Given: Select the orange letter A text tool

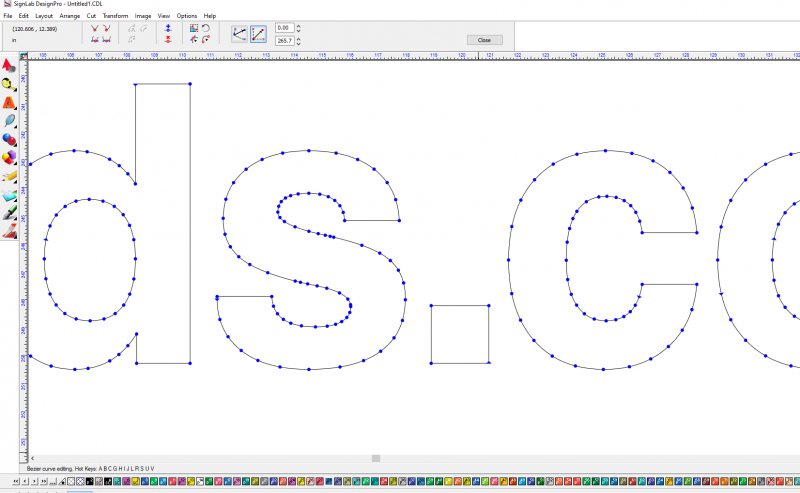Looking at the screenshot, I should [9, 102].
